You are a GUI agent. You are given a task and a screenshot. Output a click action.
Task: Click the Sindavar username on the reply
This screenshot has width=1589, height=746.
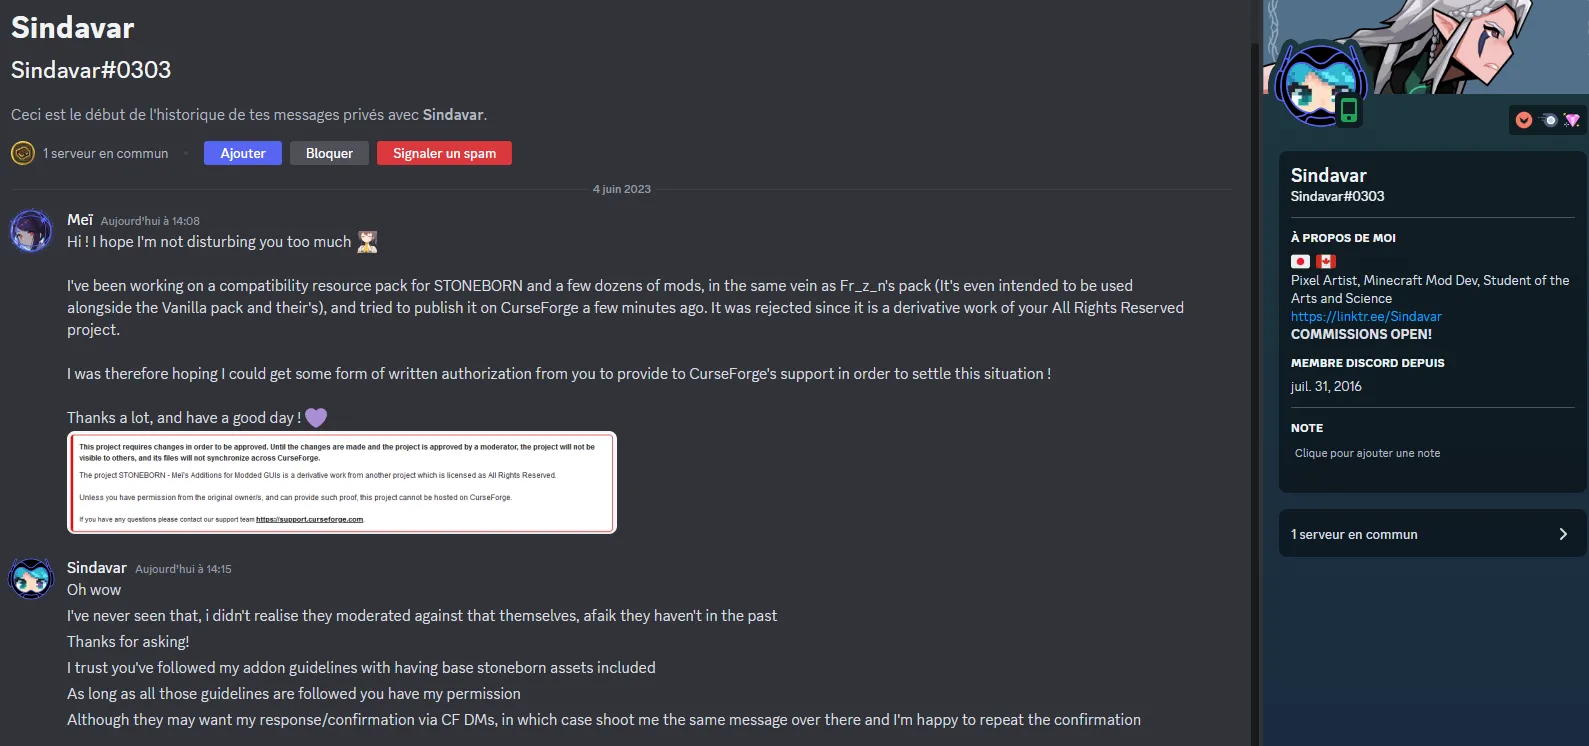coord(97,568)
